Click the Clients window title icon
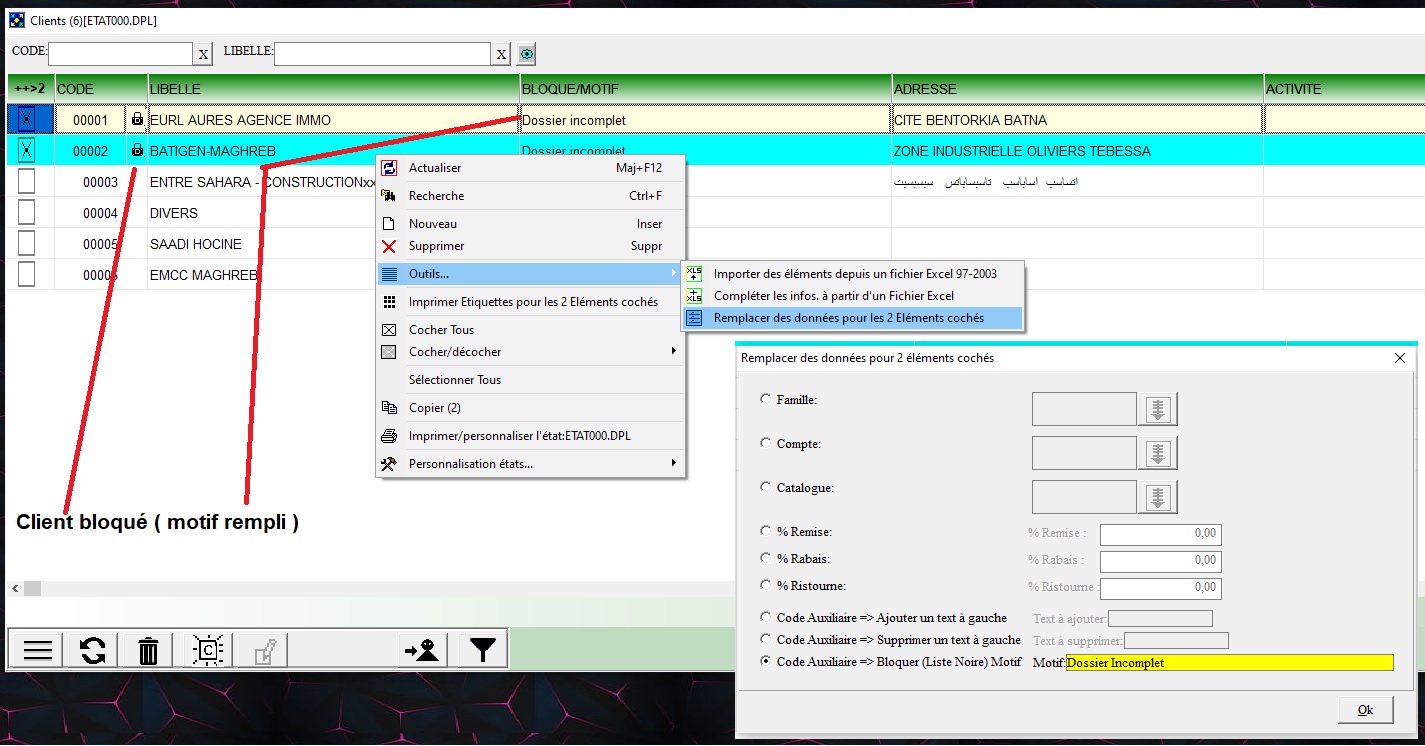 click(x=17, y=20)
